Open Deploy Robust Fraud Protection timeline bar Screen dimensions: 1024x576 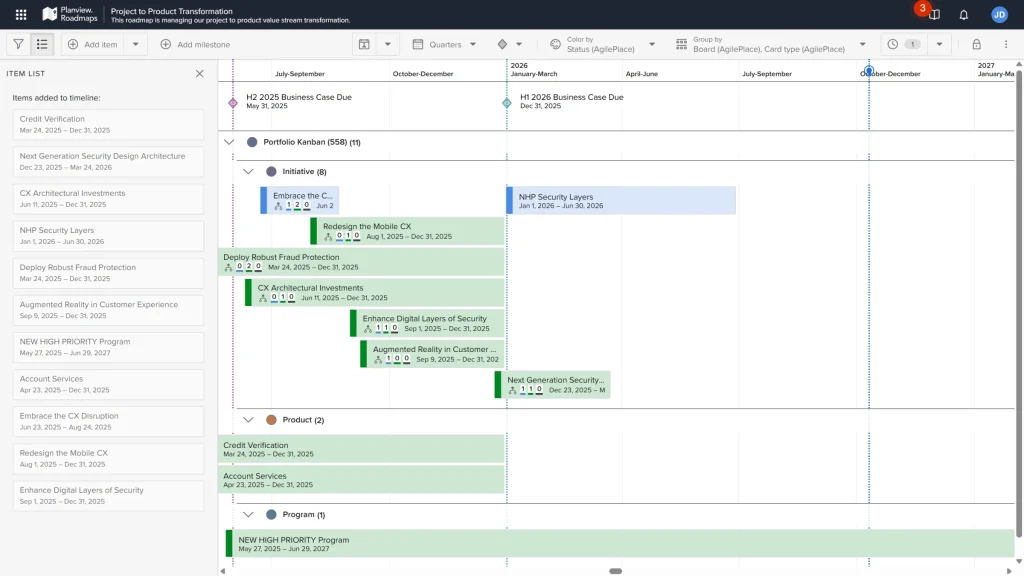tap(361, 262)
